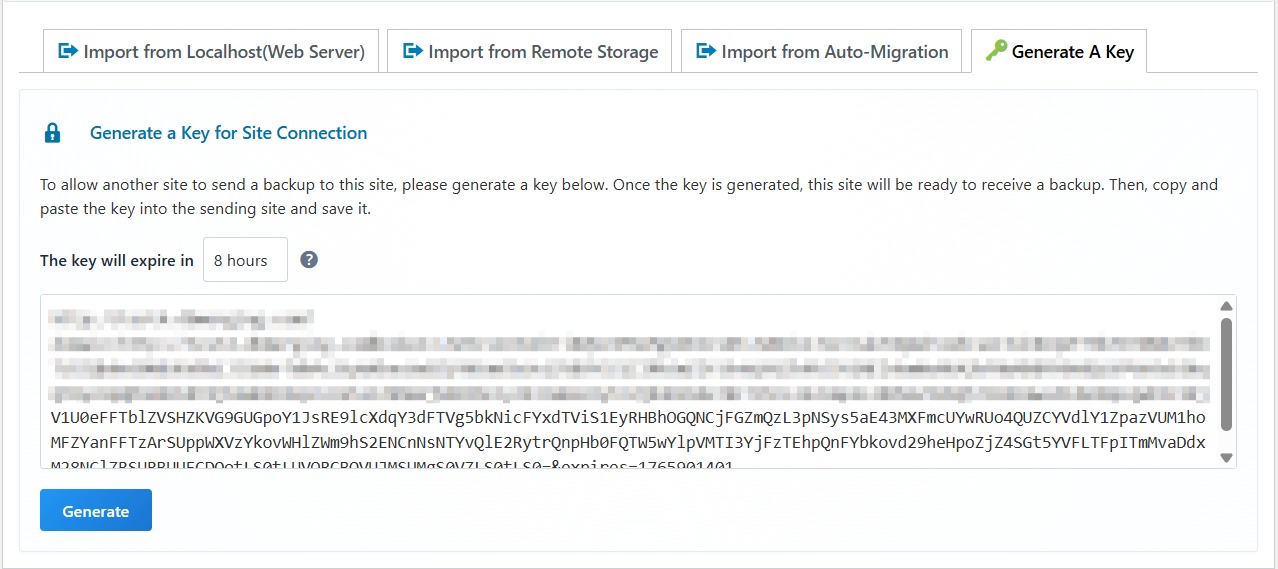Select the Generate A Key tab label

tap(1072, 52)
